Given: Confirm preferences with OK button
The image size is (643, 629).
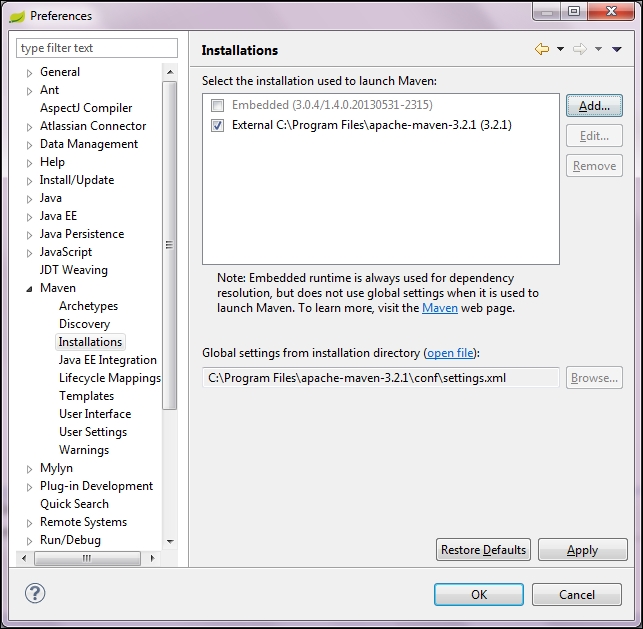Looking at the screenshot, I should coord(479,595).
